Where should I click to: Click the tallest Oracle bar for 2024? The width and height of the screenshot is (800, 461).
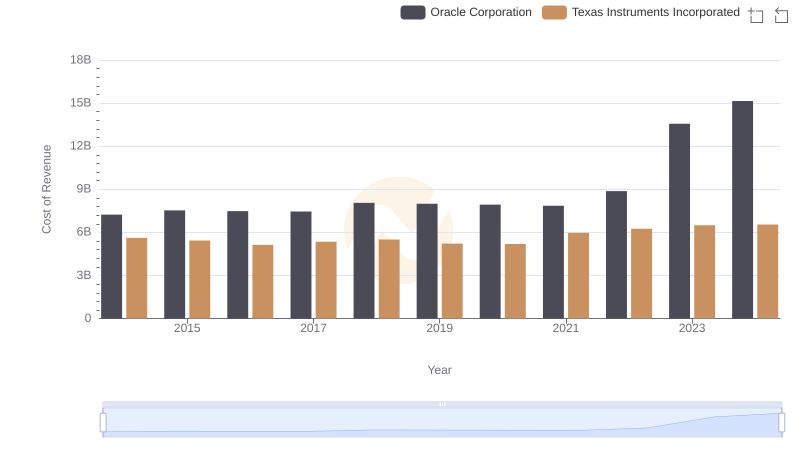(x=742, y=210)
